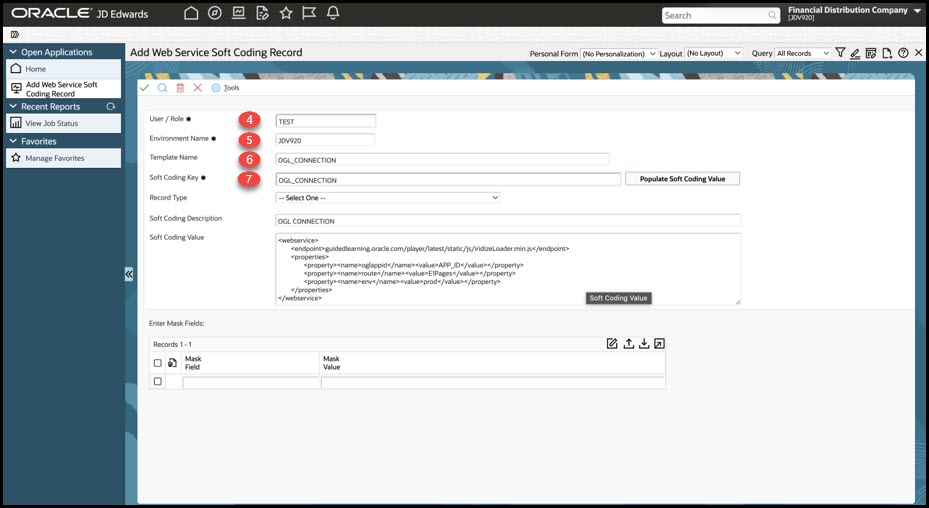Open the flag icon in the top bar
The width and height of the screenshot is (929, 508).
point(309,13)
